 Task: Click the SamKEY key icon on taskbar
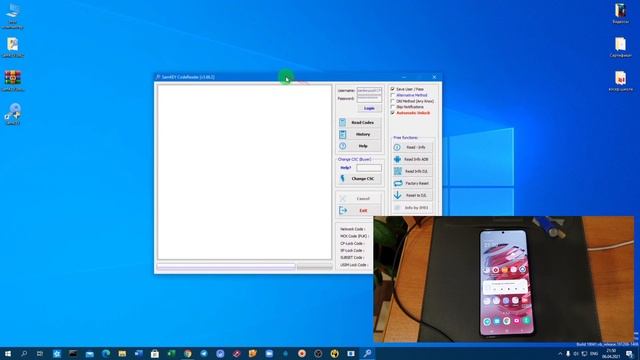367,354
